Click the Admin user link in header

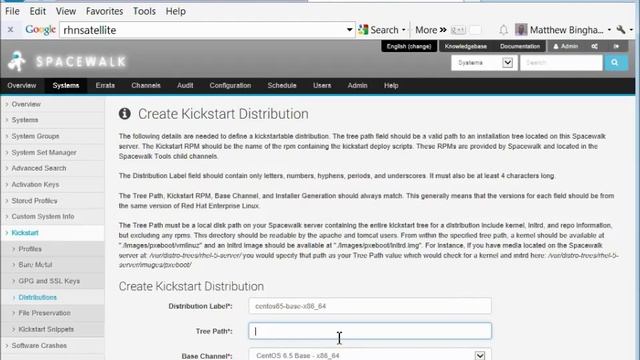[566, 46]
